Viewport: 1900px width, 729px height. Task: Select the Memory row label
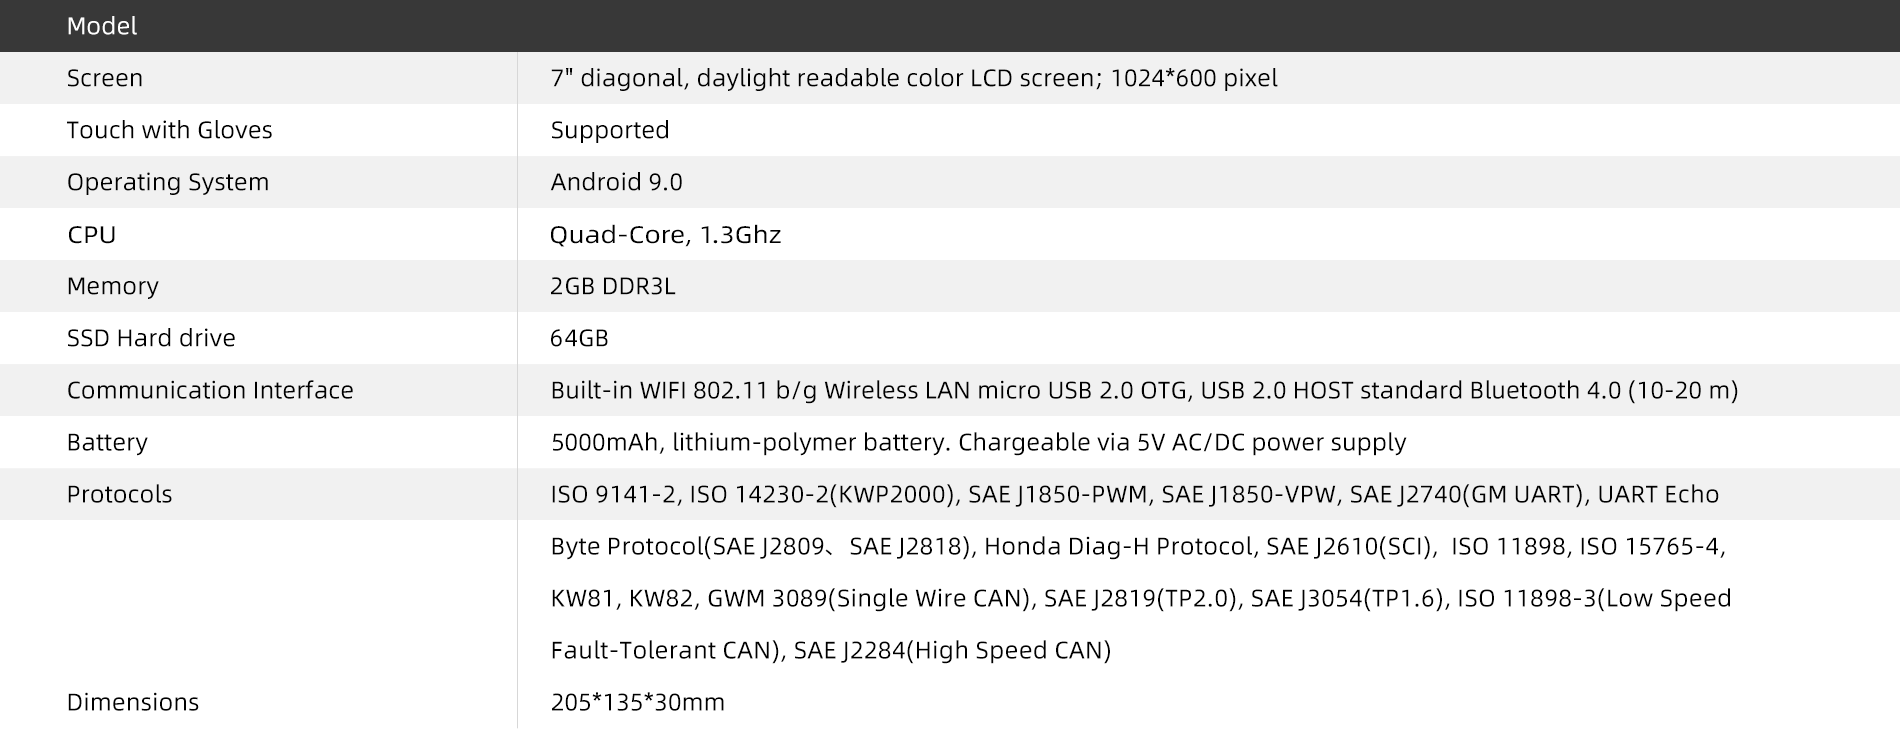pos(113,286)
